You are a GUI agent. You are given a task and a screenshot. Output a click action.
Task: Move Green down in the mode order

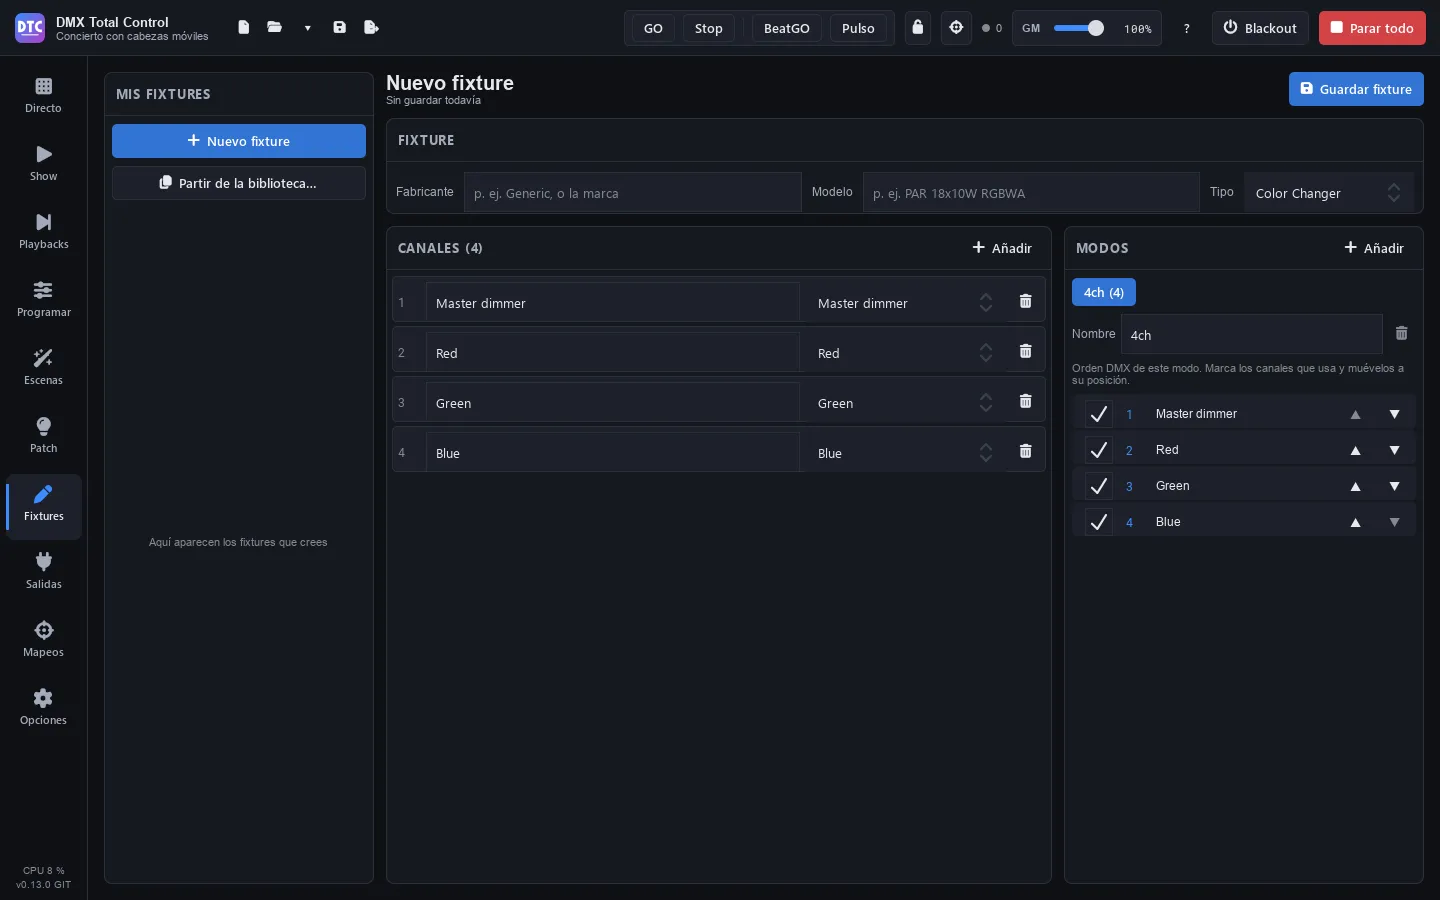coord(1394,486)
